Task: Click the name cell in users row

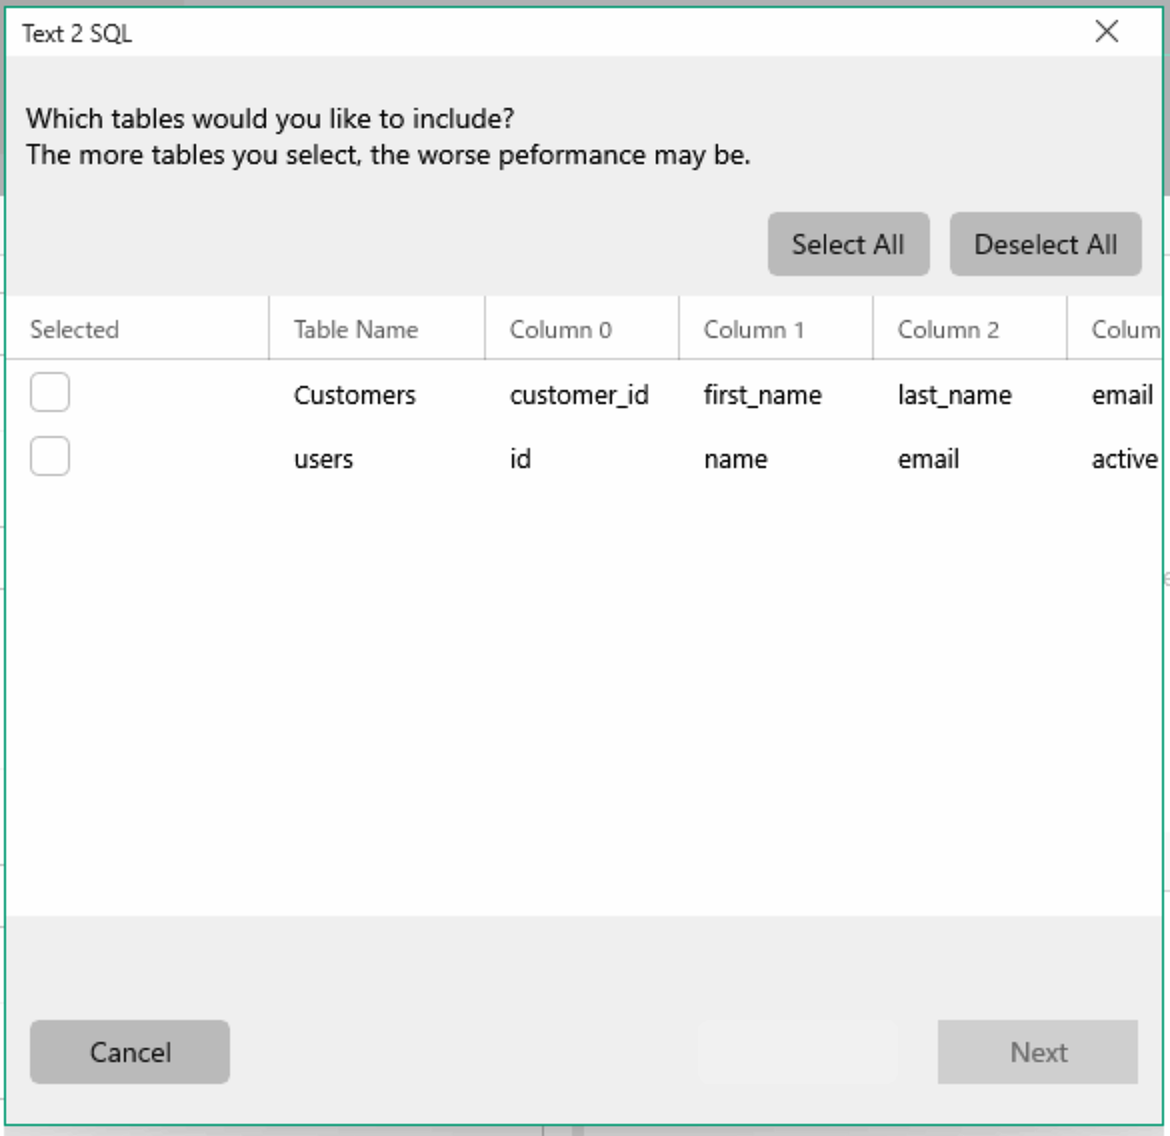Action: [x=735, y=459]
